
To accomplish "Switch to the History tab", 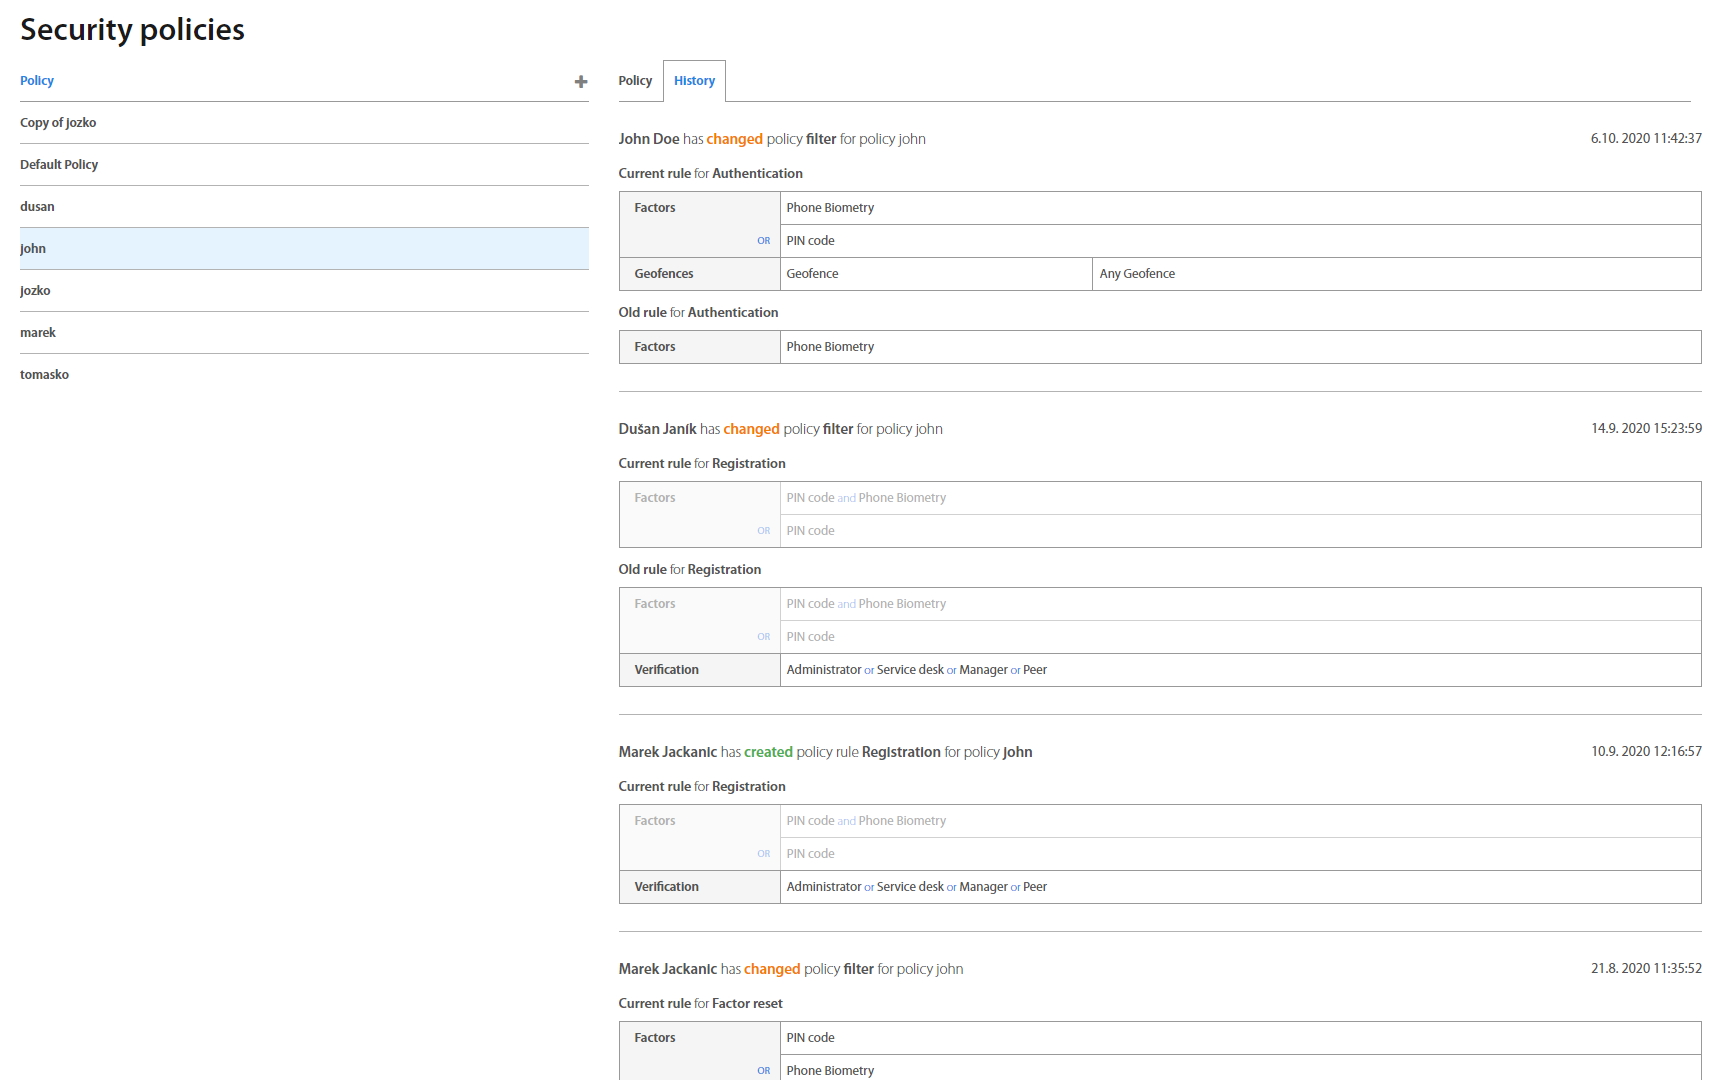I will click(694, 81).
